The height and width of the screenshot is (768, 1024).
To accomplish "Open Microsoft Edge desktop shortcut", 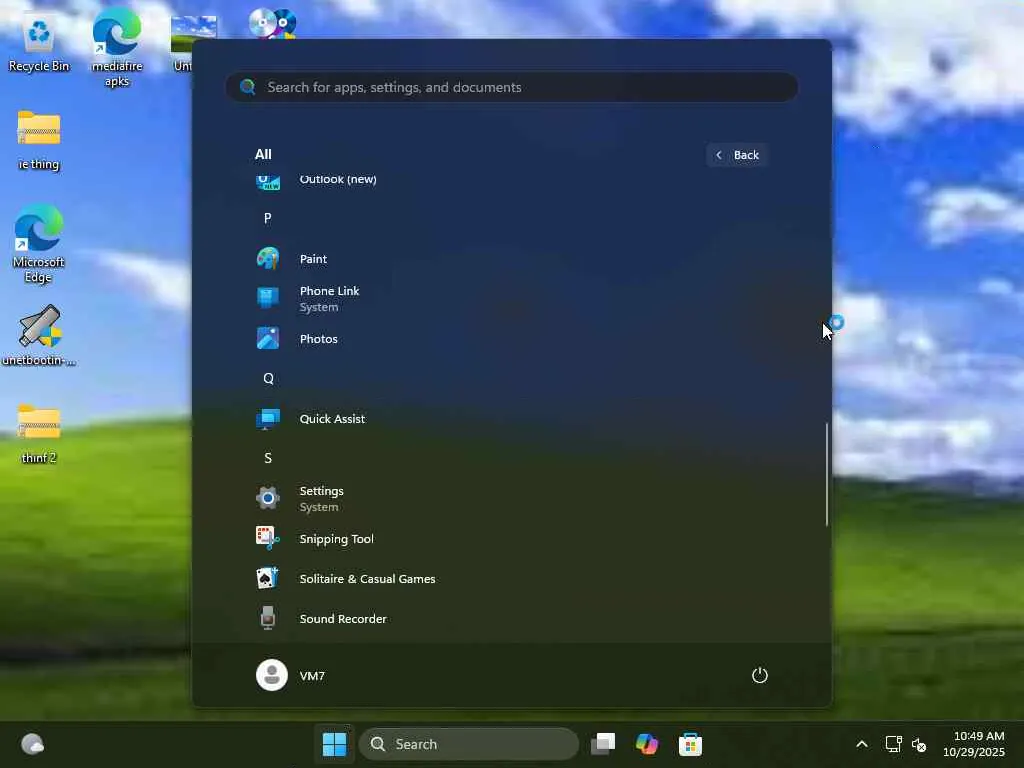I will pos(39,244).
